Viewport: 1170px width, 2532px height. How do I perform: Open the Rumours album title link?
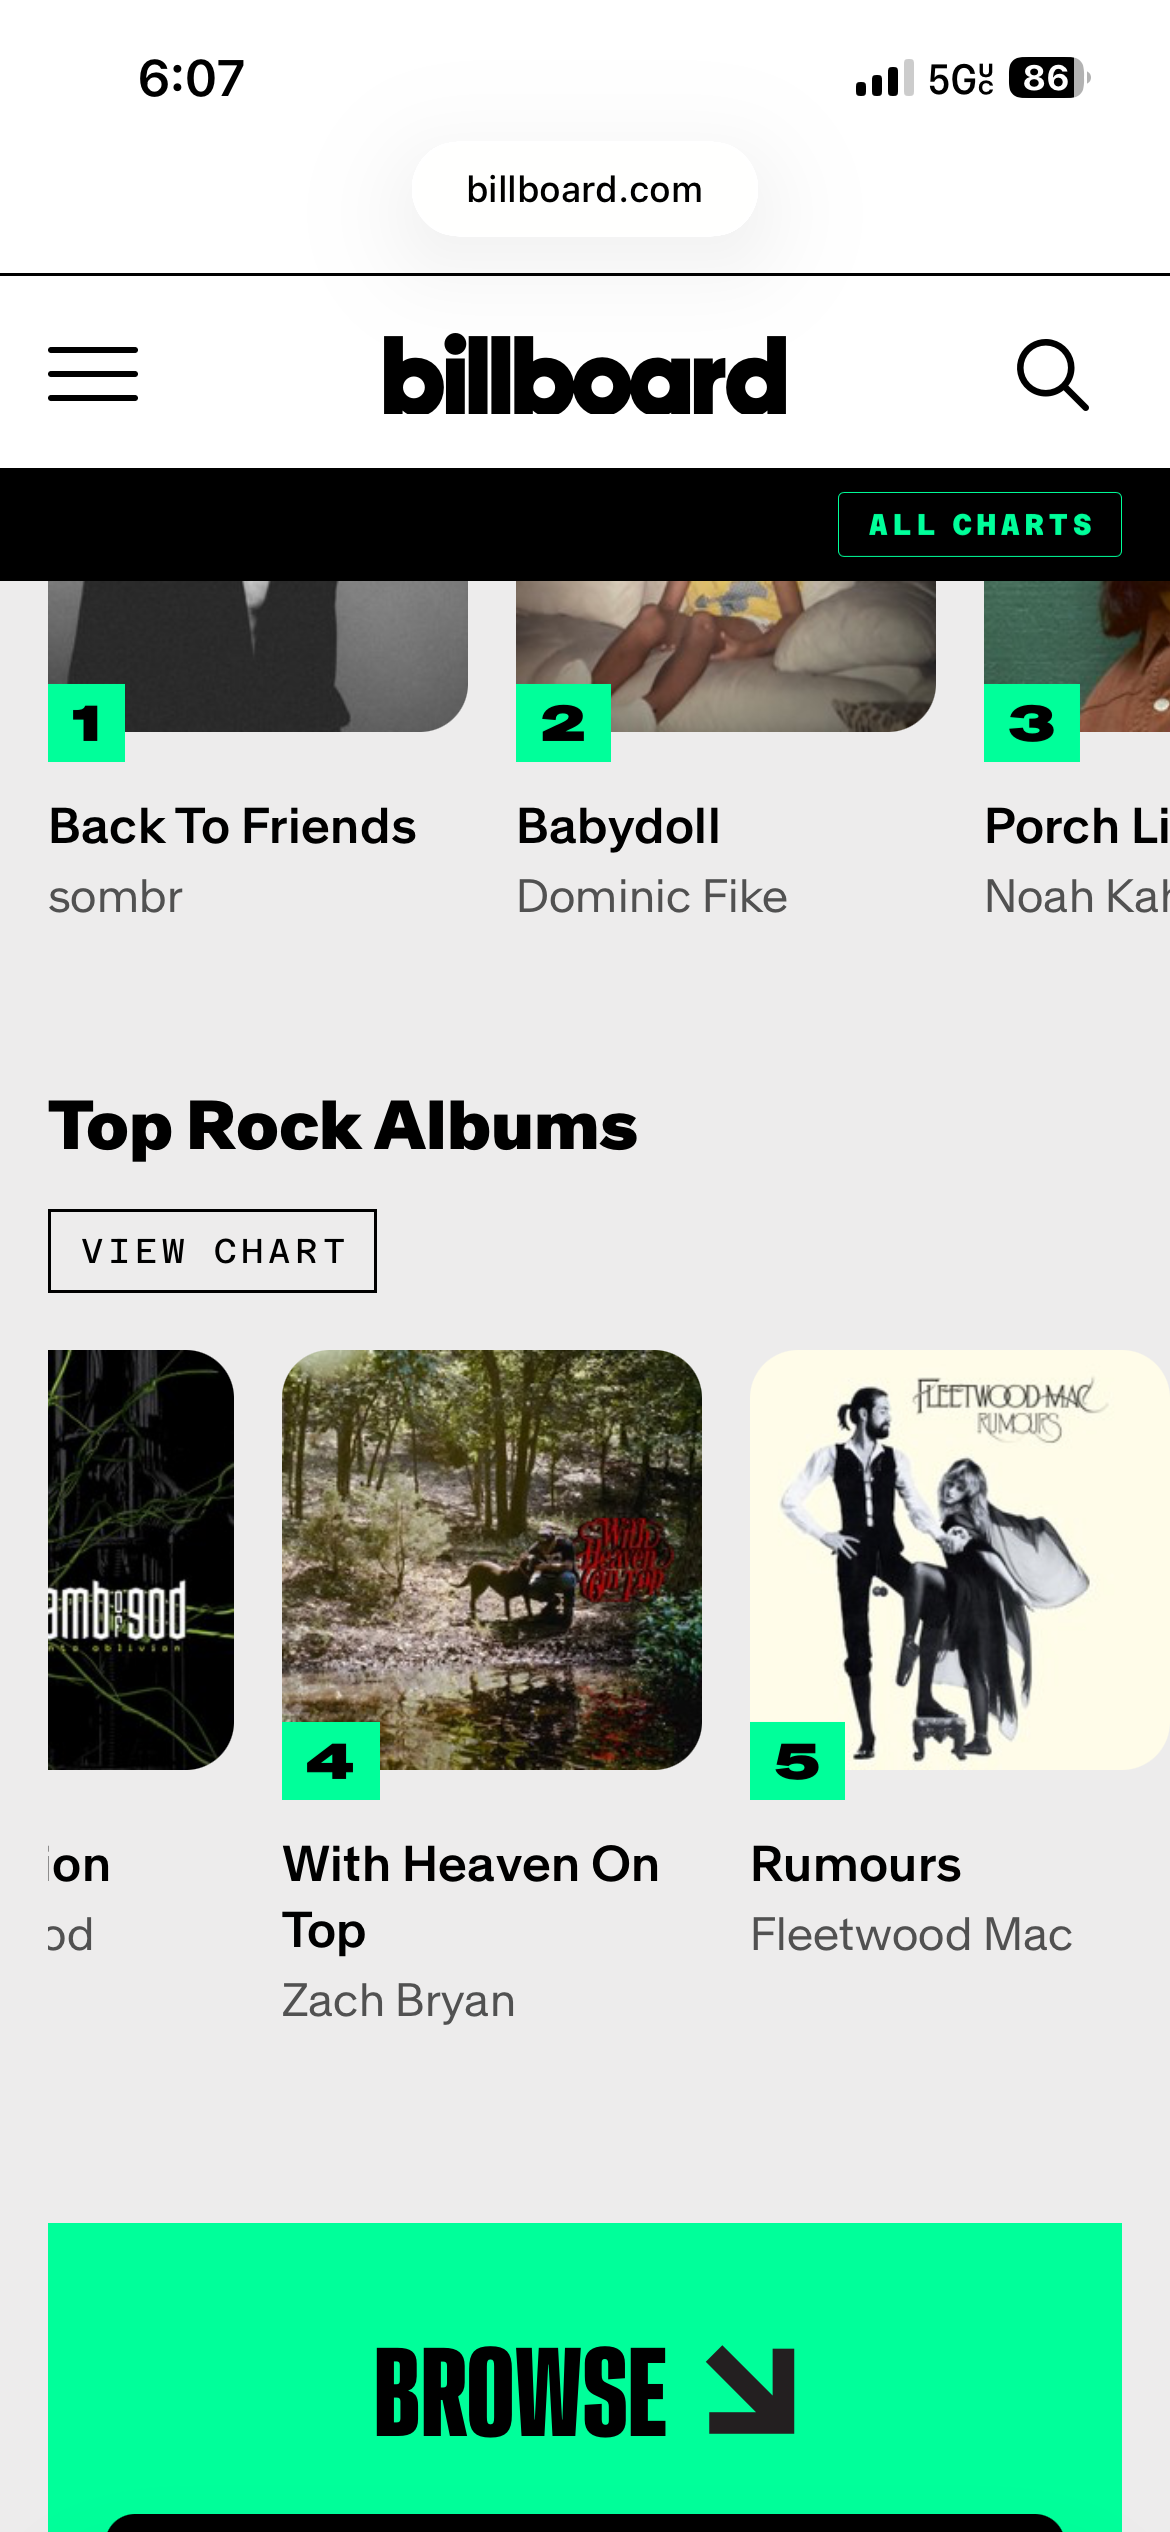(856, 1865)
